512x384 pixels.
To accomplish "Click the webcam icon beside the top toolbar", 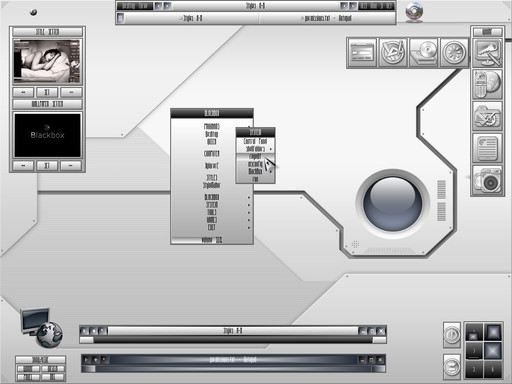I will pyautogui.click(x=414, y=12).
